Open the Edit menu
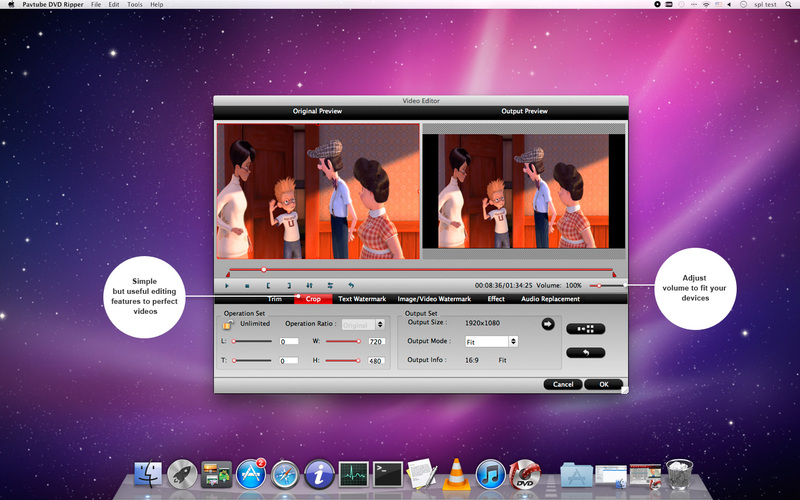Viewport: 800px width, 500px height. [114, 5]
